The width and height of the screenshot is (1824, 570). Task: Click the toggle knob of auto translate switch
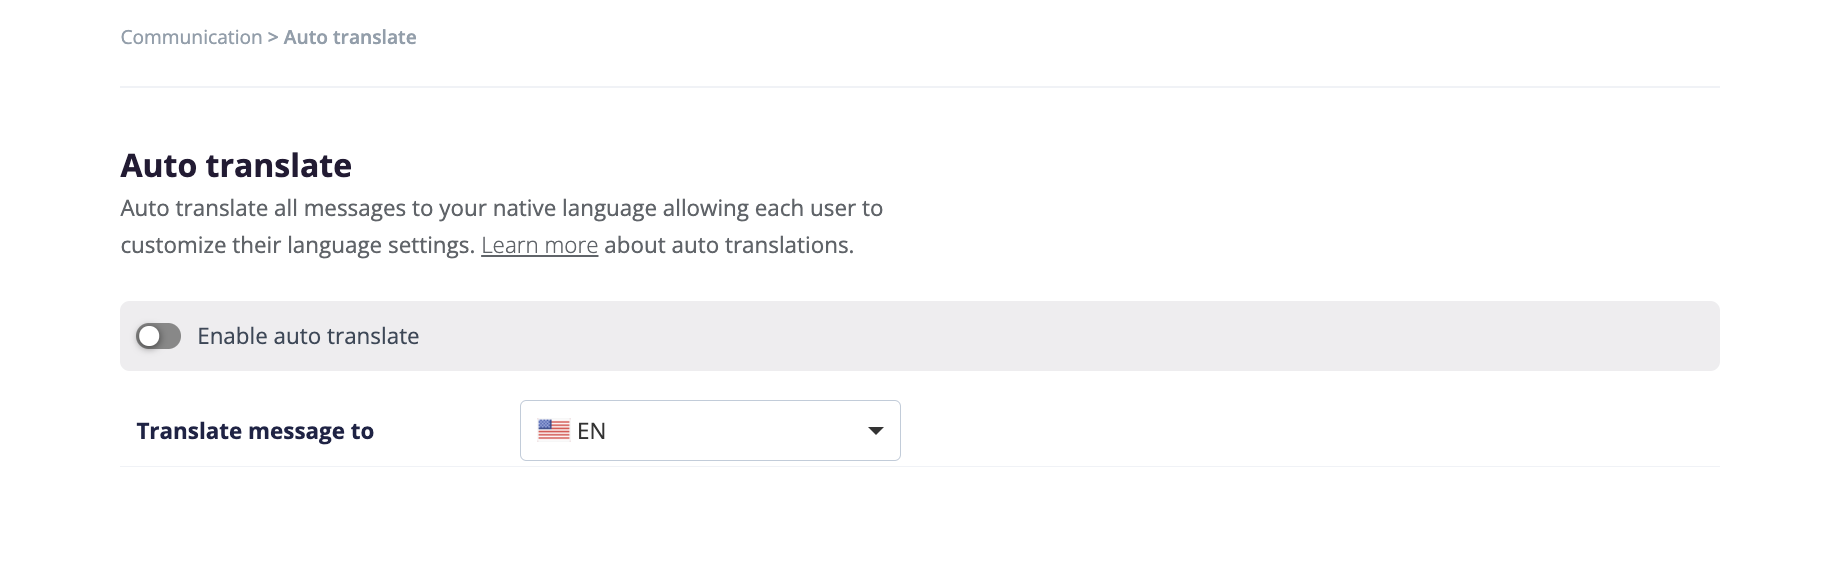[x=149, y=336]
